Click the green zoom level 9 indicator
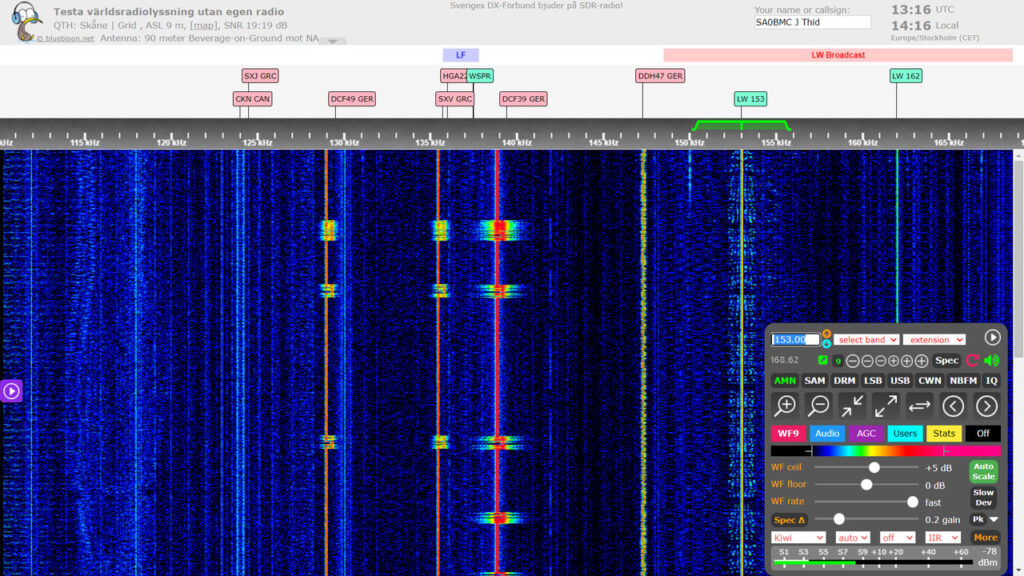Screen dimensions: 1024x576 (838, 360)
